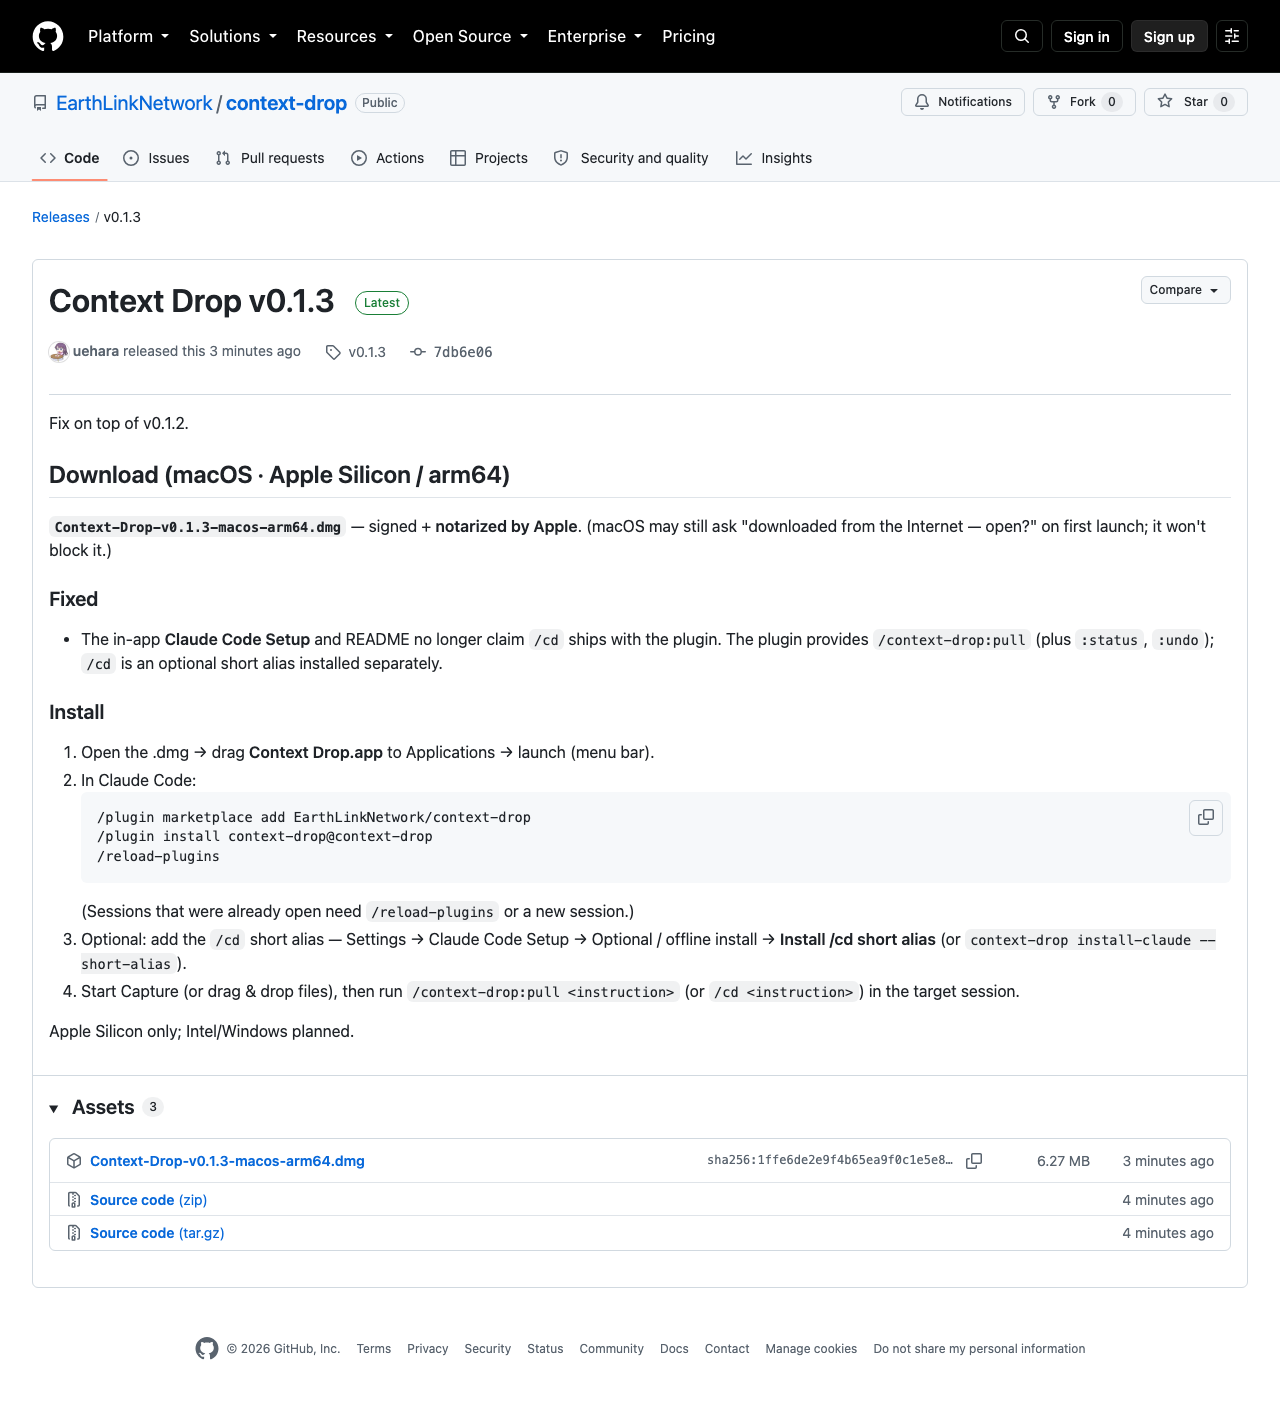Click the commit icon beside 7db6e06
This screenshot has height=1402, width=1280.
click(x=418, y=352)
